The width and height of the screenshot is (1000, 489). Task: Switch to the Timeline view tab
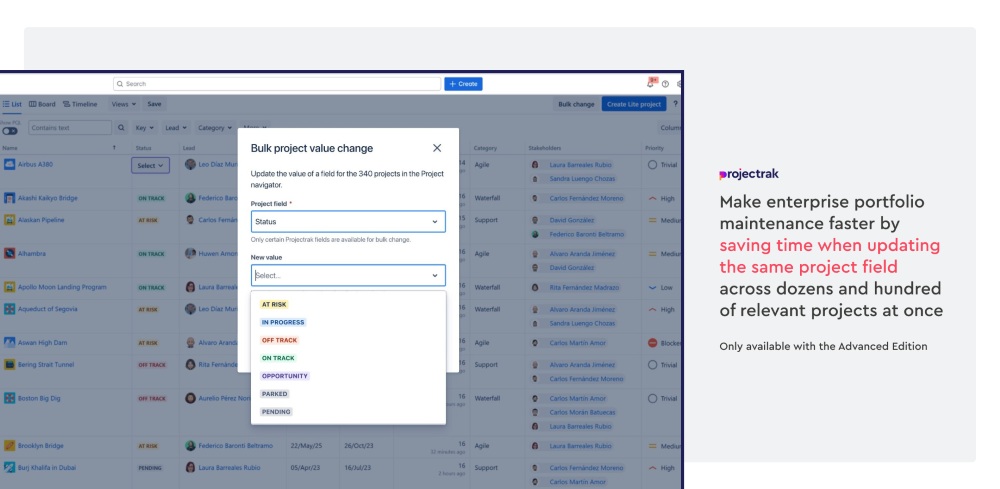(80, 104)
